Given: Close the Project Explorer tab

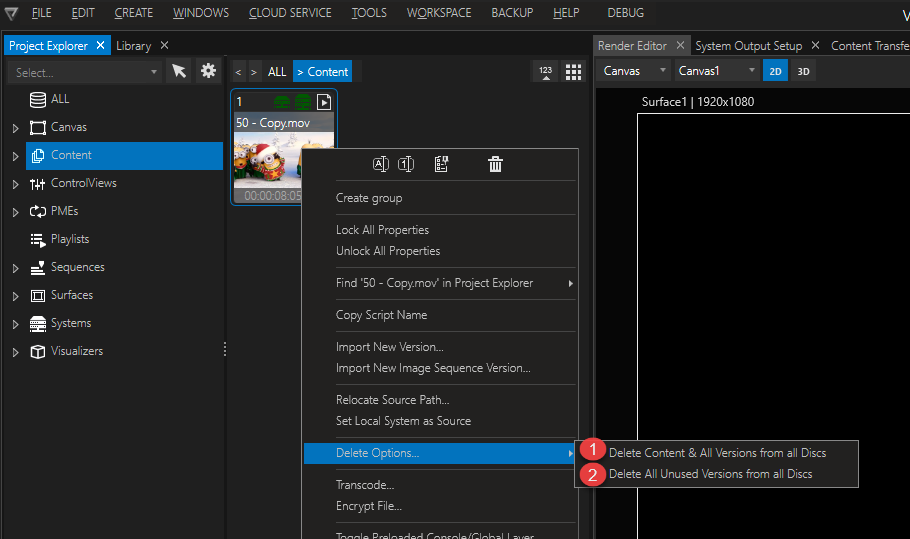Looking at the screenshot, I should 100,45.
